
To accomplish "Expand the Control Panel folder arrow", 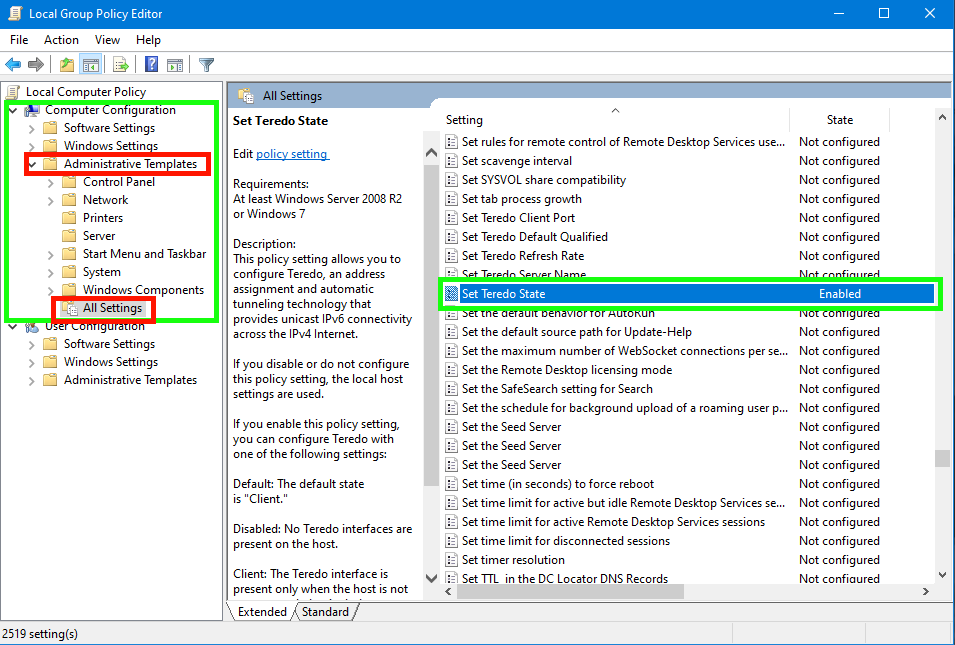I will tap(51, 182).
